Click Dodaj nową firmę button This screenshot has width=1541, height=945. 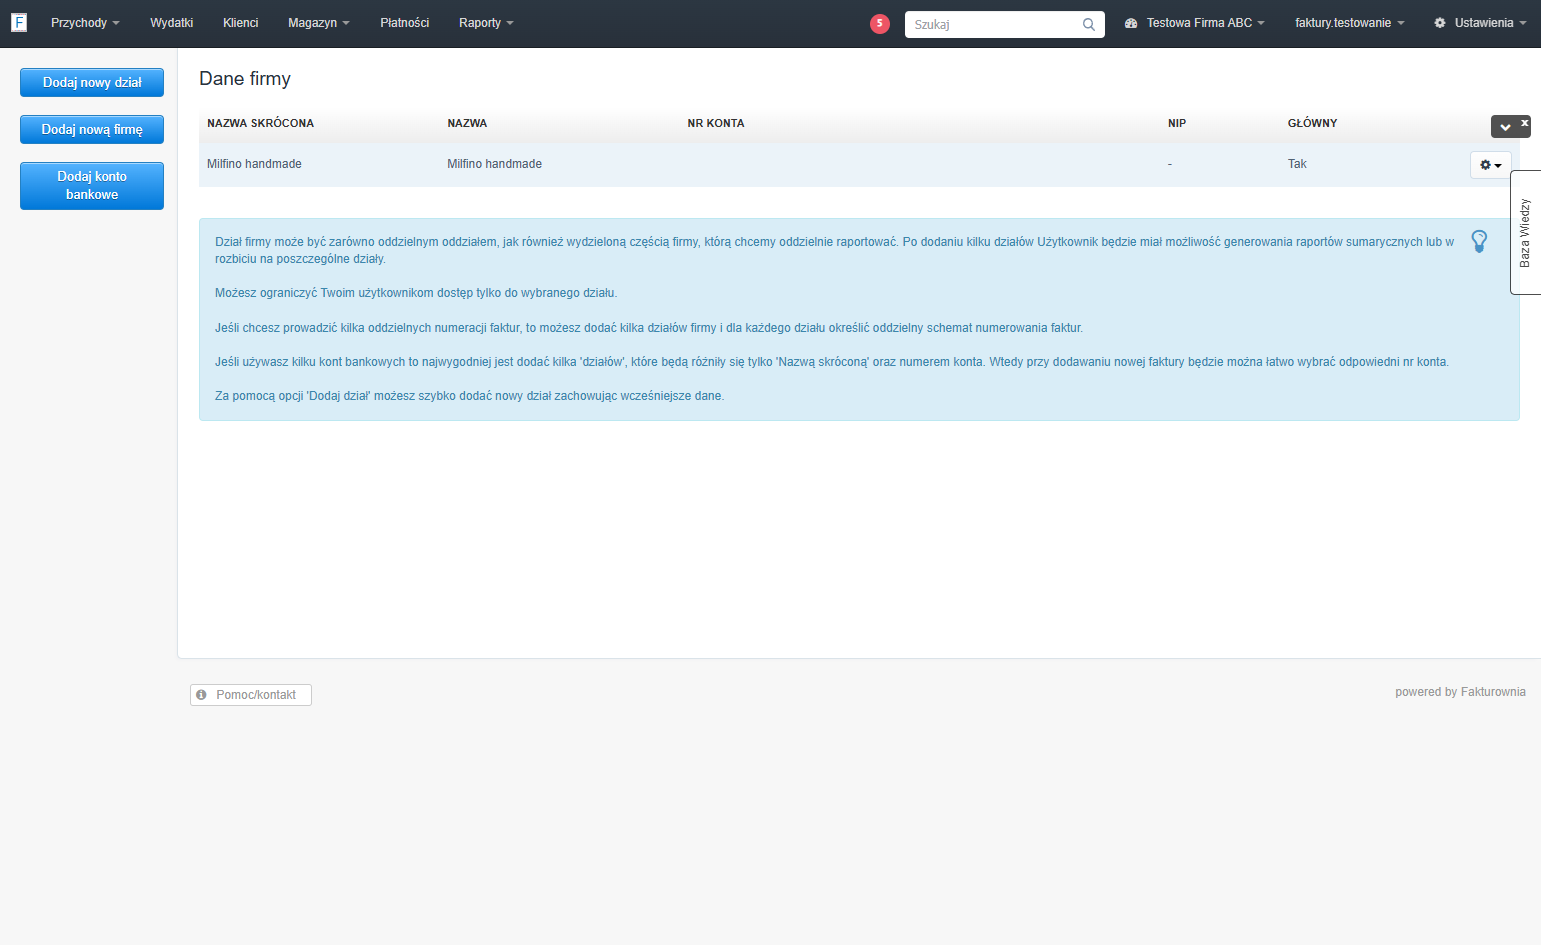point(92,130)
